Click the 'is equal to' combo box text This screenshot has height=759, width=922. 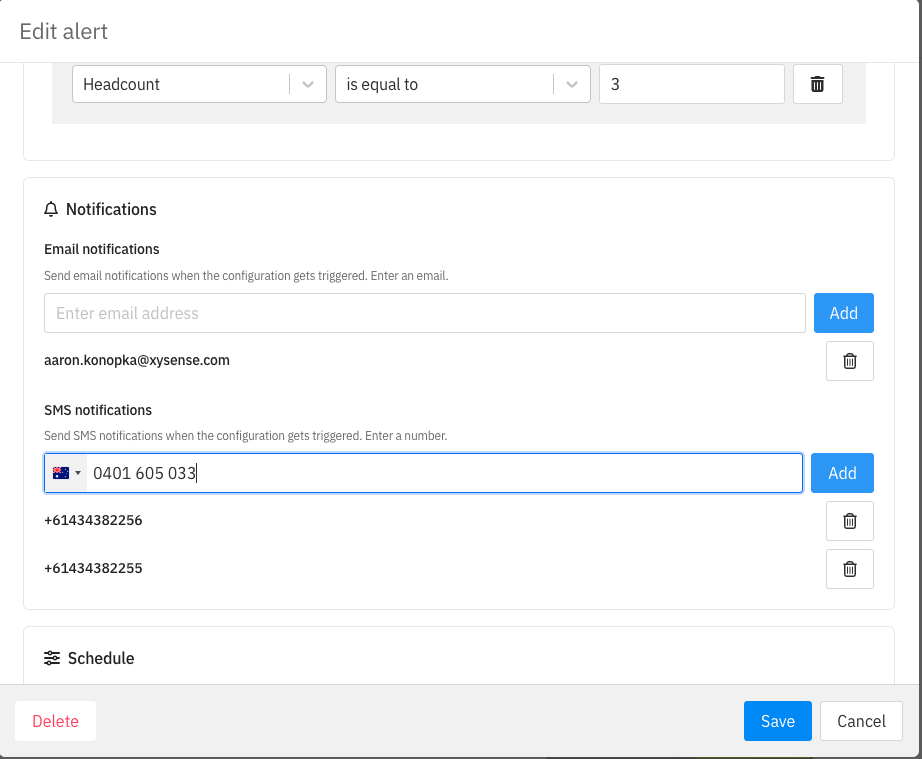coord(382,84)
